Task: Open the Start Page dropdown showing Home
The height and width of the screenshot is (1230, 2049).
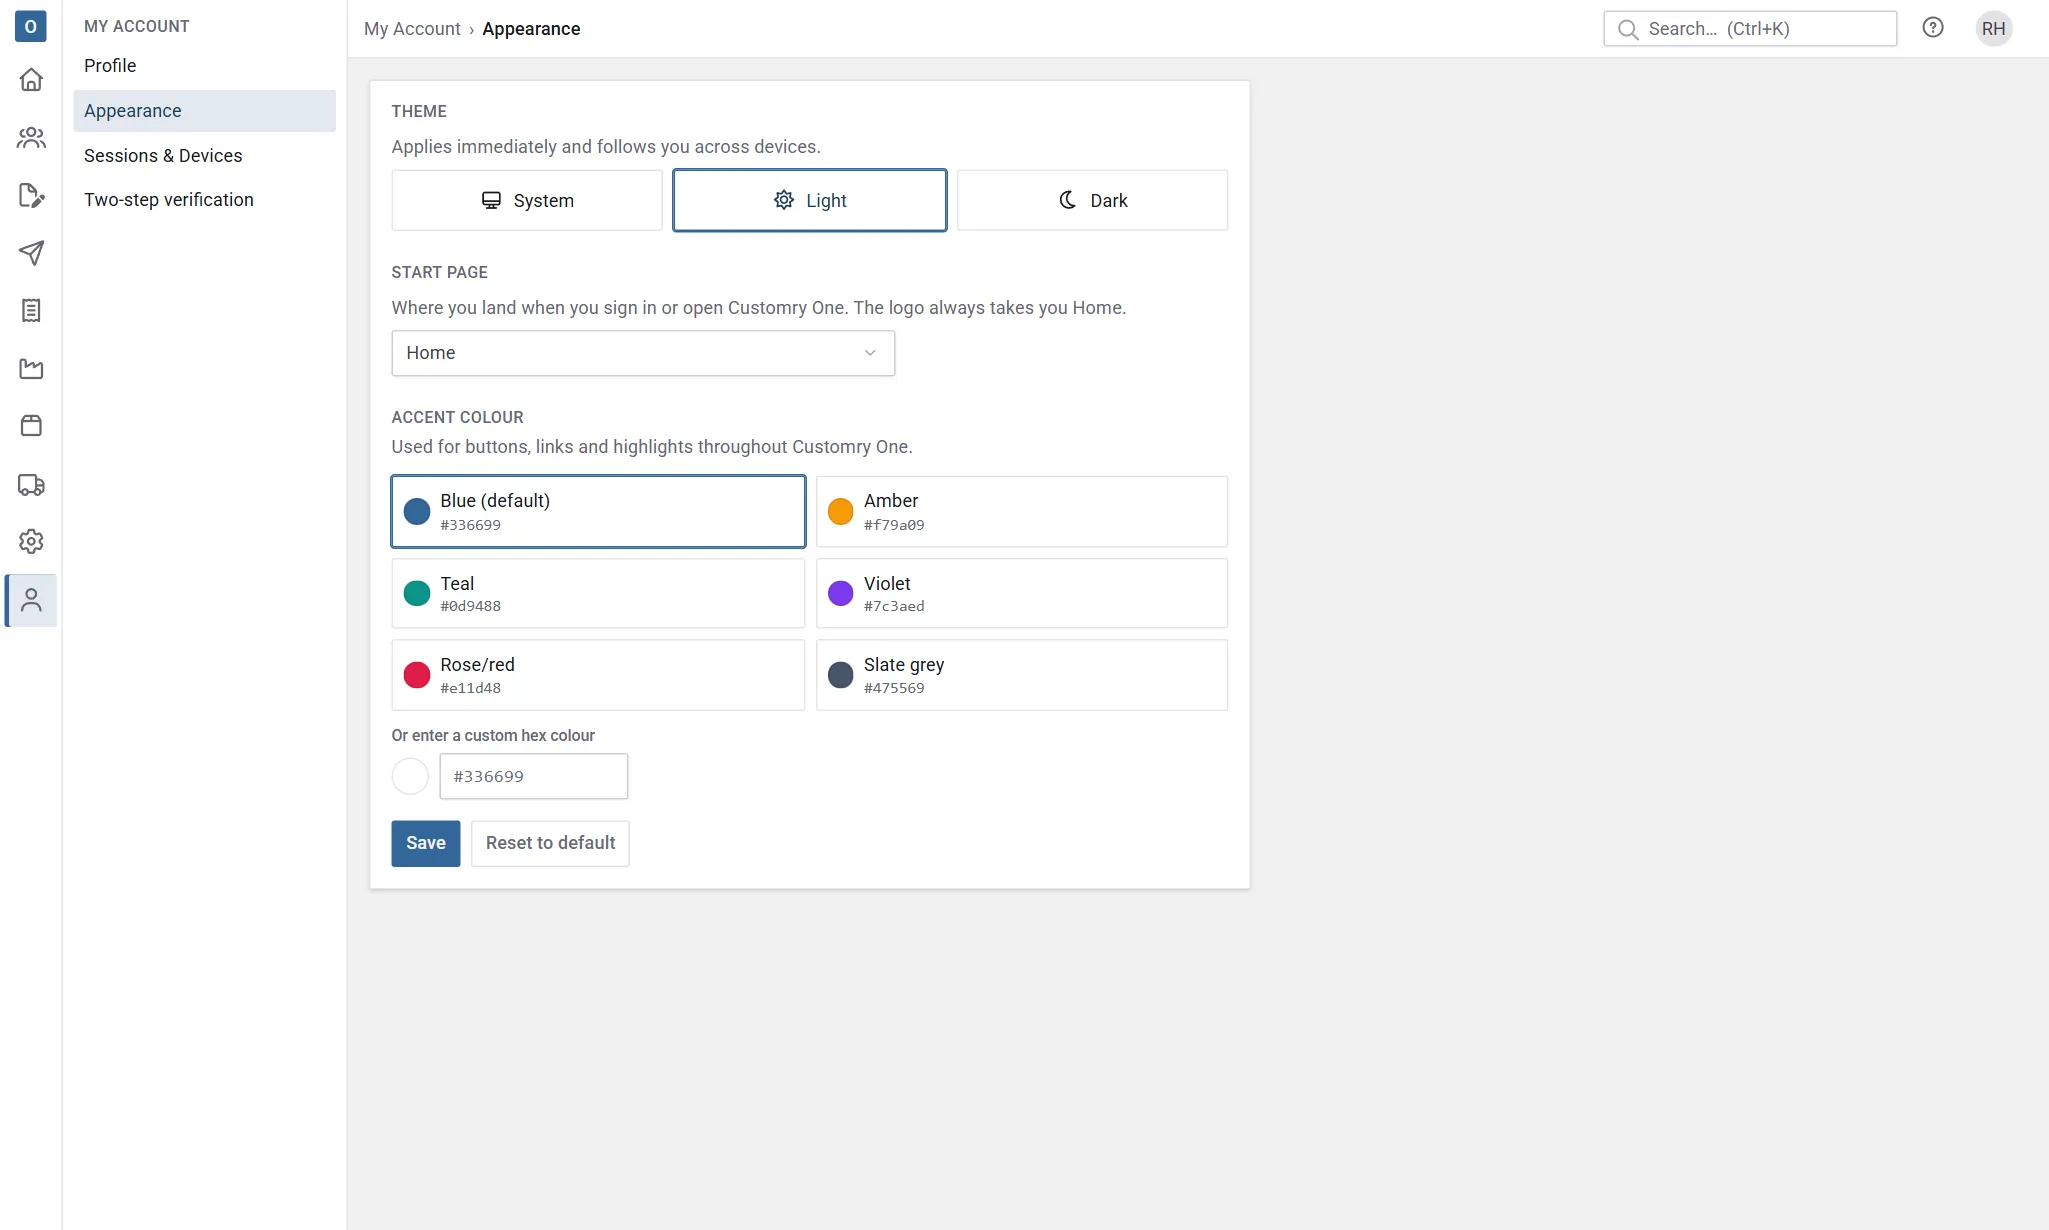Action: [x=643, y=353]
